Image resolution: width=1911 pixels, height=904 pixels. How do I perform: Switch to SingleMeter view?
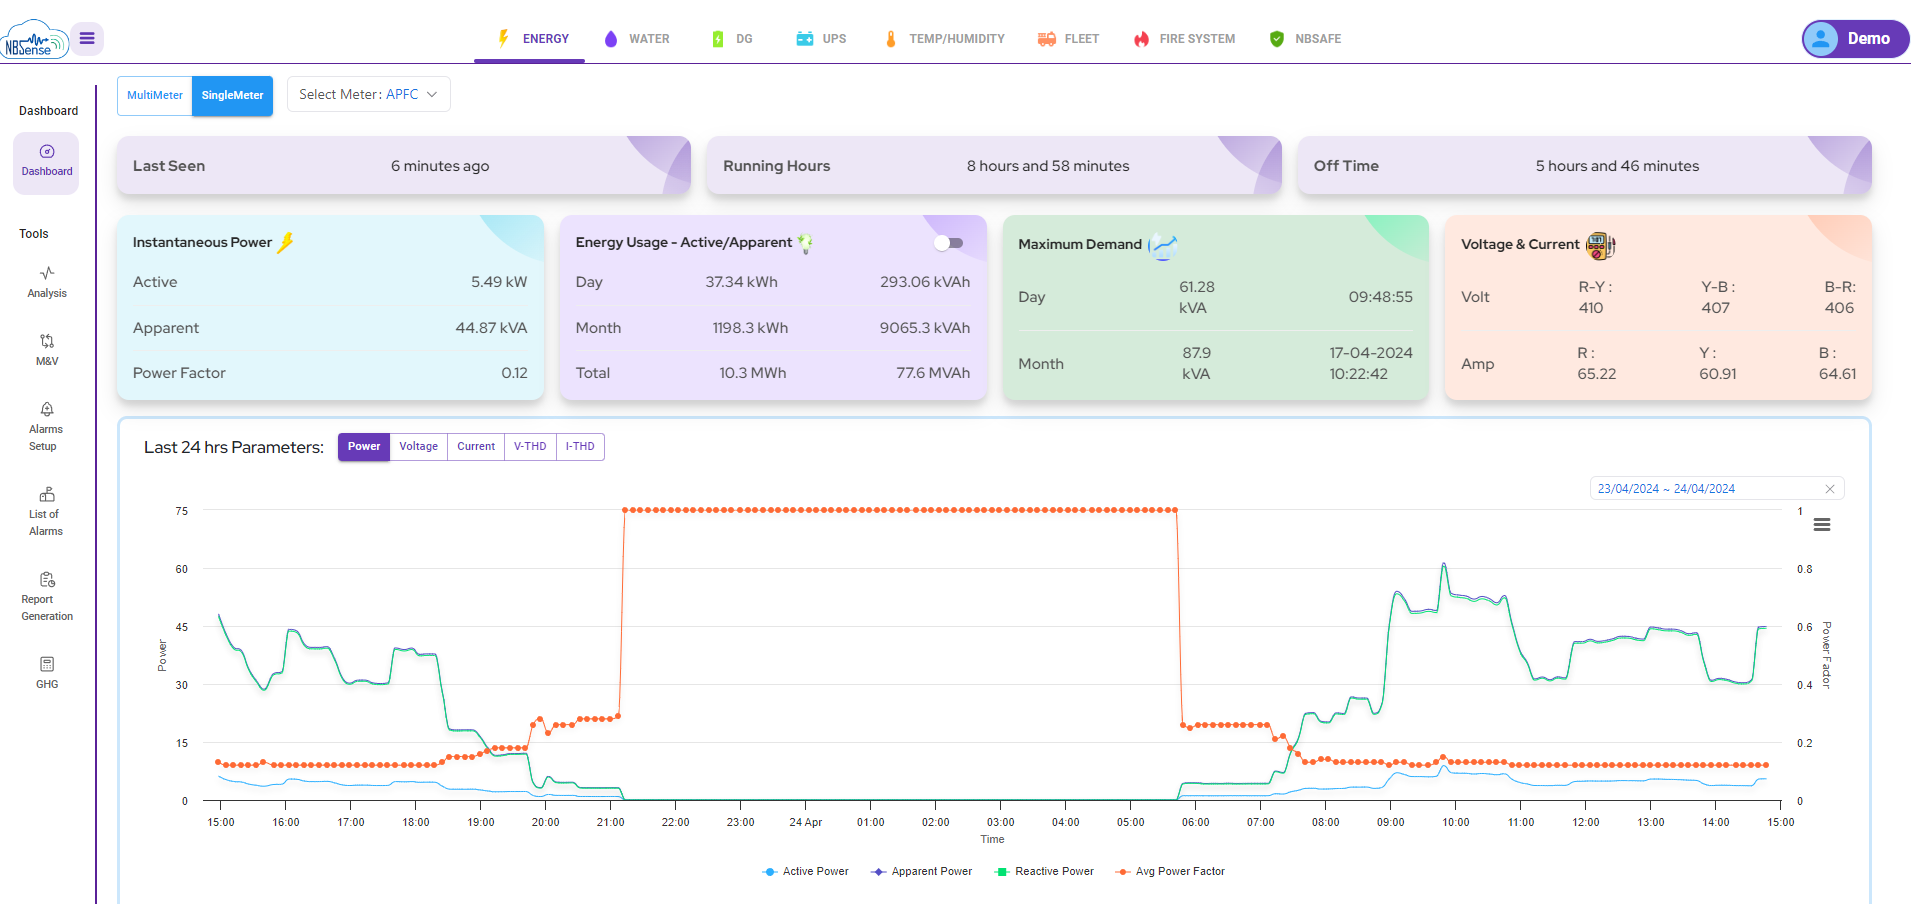tap(232, 96)
